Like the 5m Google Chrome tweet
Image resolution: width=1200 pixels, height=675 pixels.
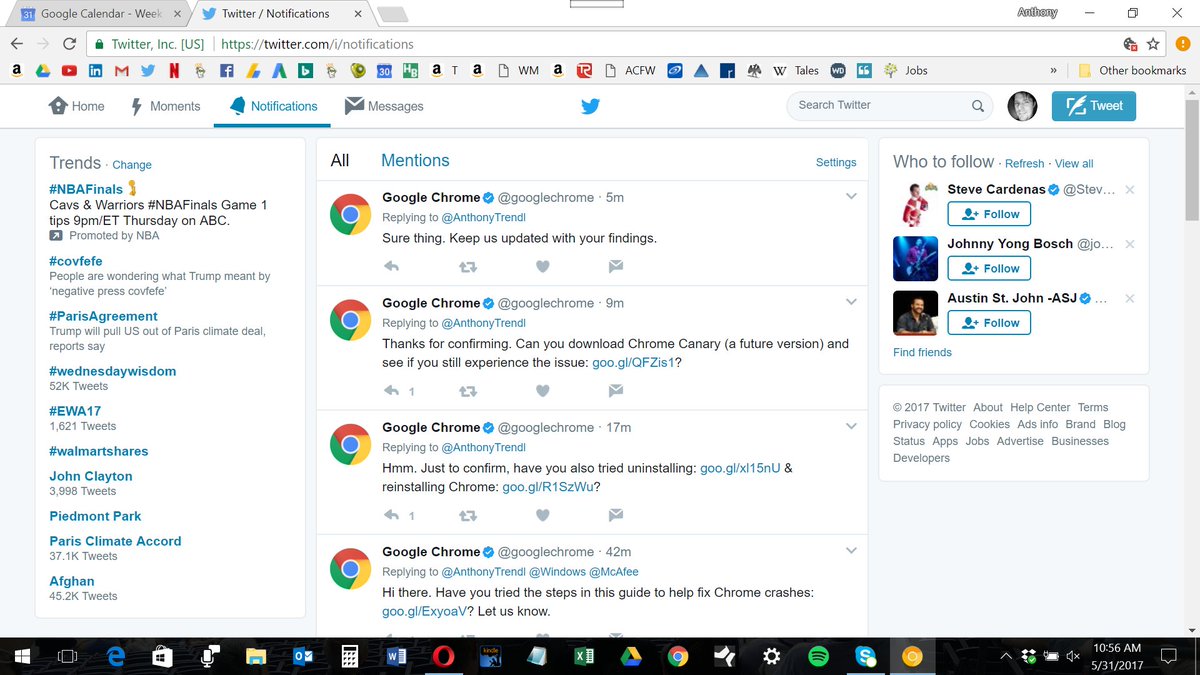pyautogui.click(x=542, y=267)
